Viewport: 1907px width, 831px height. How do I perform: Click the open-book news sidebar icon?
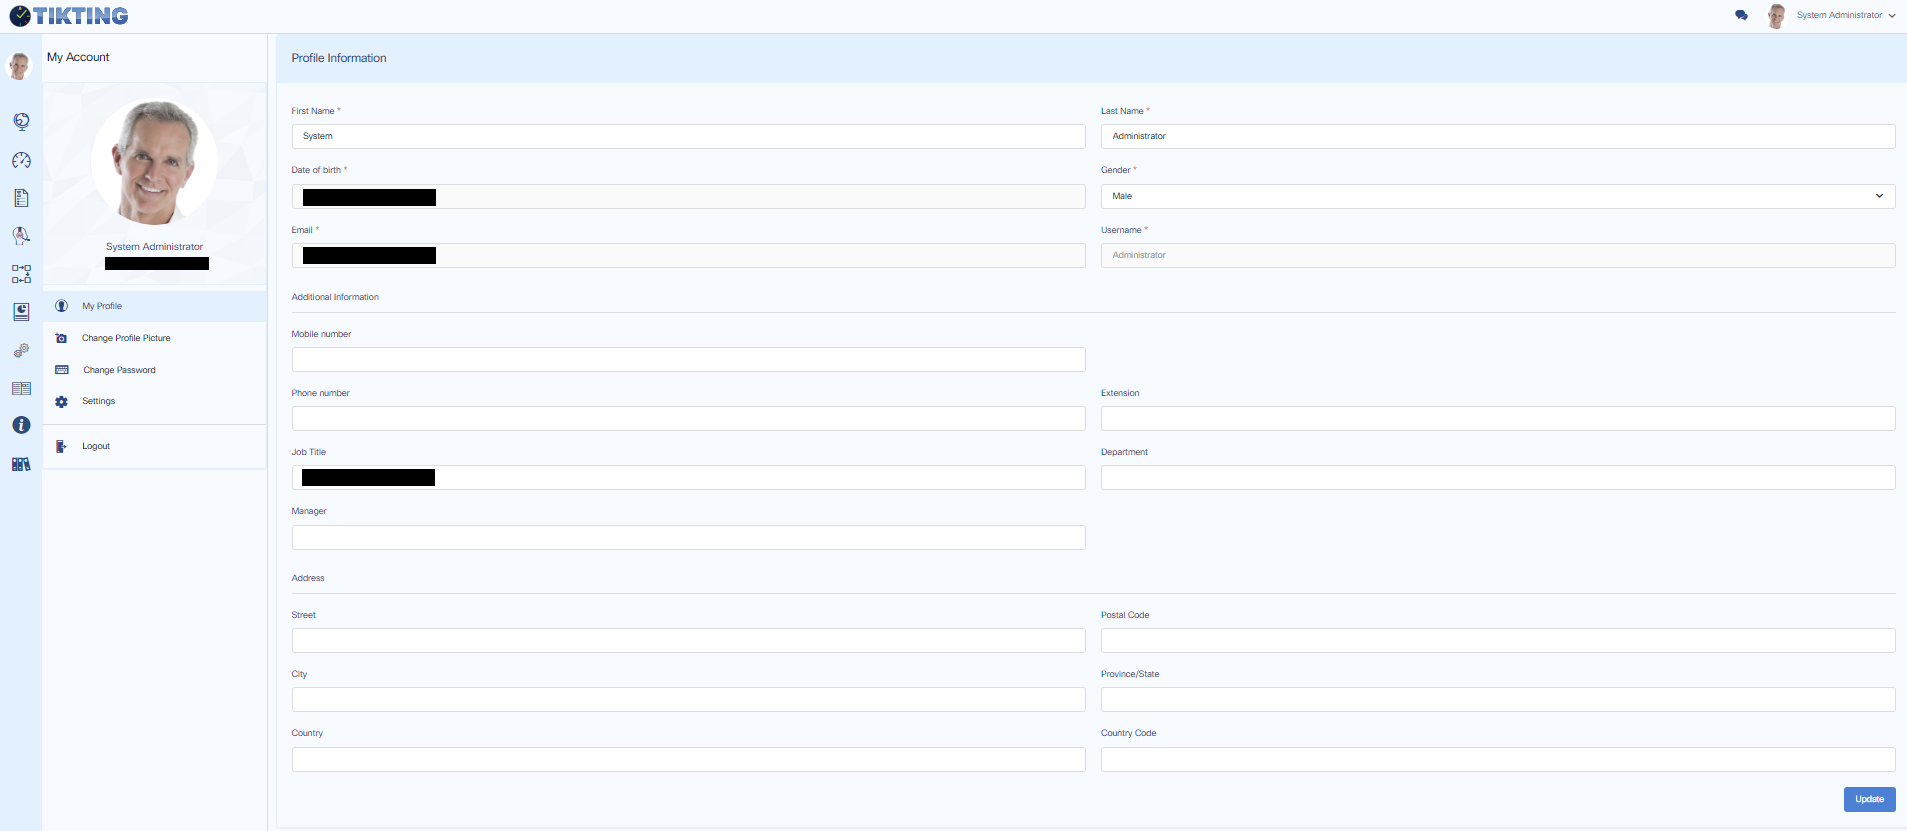[x=21, y=388]
